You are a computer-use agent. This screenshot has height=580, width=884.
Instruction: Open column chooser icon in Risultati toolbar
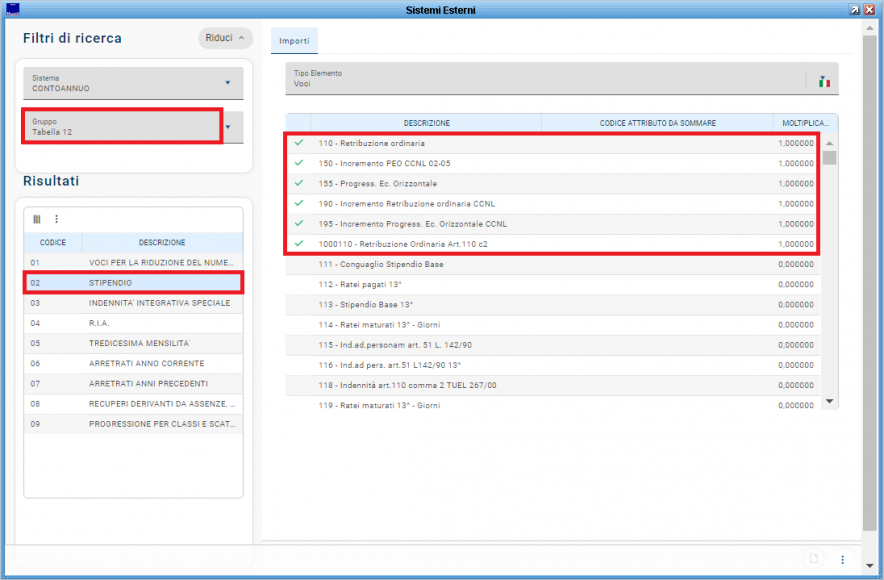[x=37, y=219]
